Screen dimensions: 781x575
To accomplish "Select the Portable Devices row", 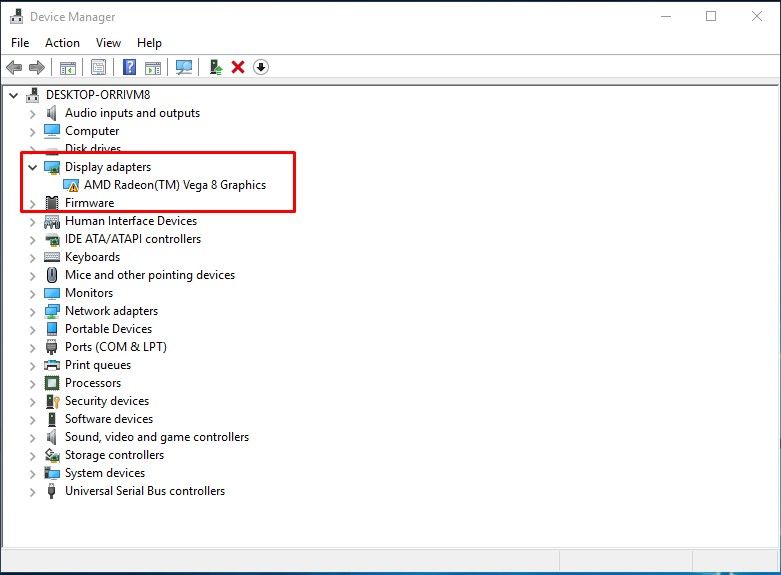I will point(109,329).
